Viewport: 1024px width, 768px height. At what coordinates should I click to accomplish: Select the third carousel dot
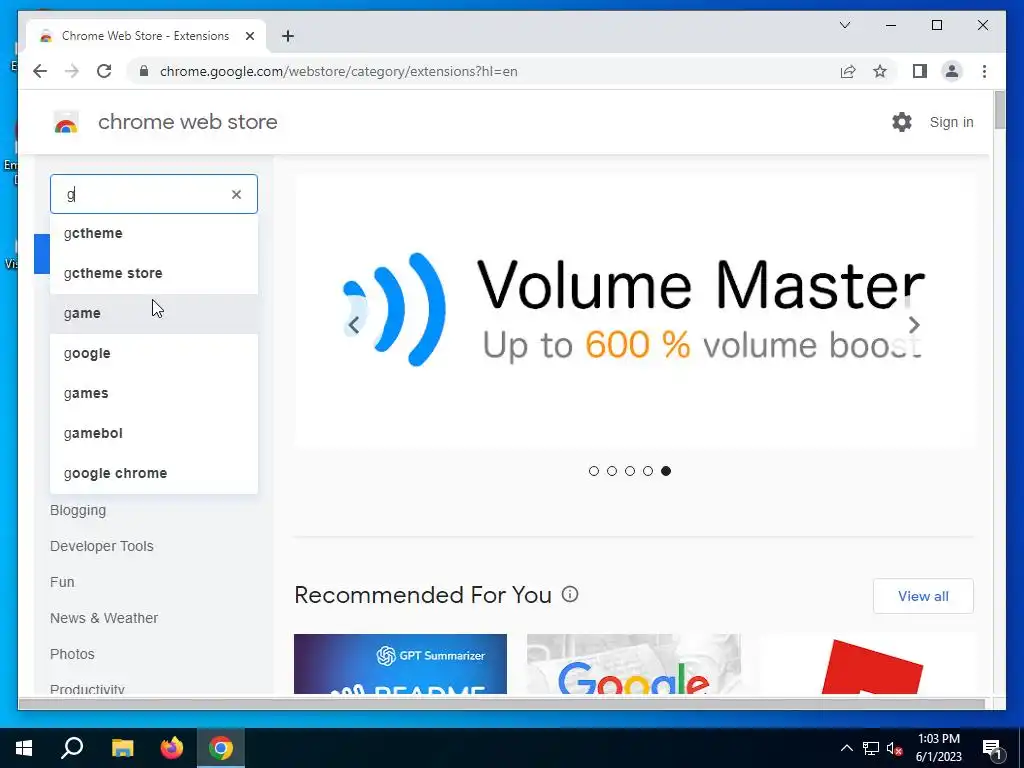coord(630,471)
